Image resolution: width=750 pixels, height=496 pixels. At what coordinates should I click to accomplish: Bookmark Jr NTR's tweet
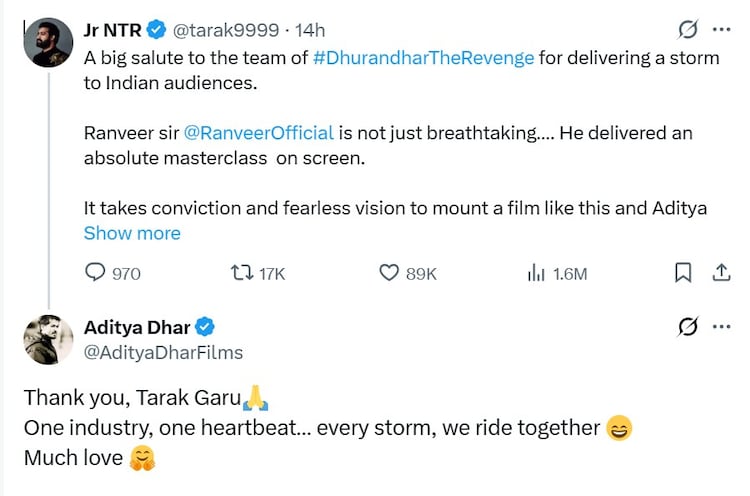coord(683,273)
